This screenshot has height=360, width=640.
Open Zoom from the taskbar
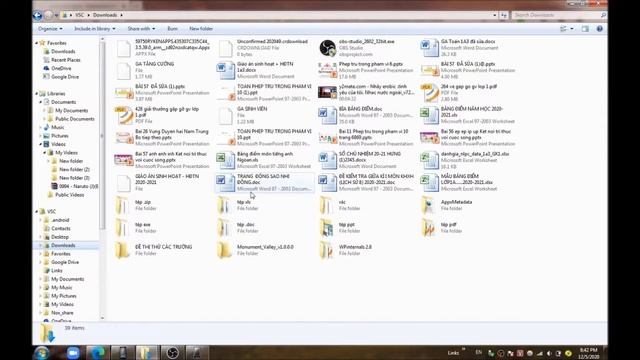tap(73, 353)
